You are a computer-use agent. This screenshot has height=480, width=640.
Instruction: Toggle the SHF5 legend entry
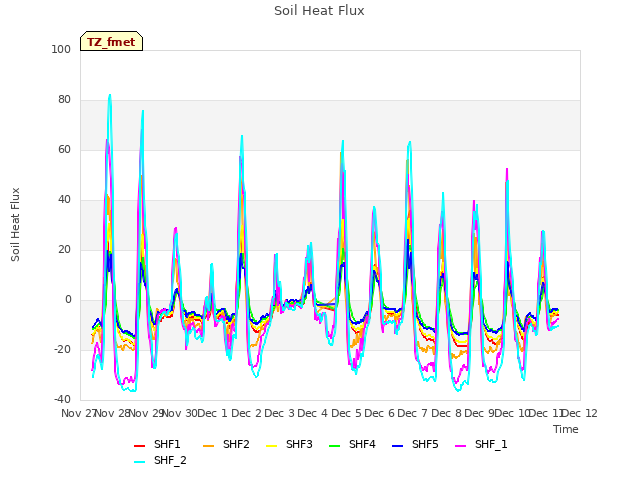(415, 444)
